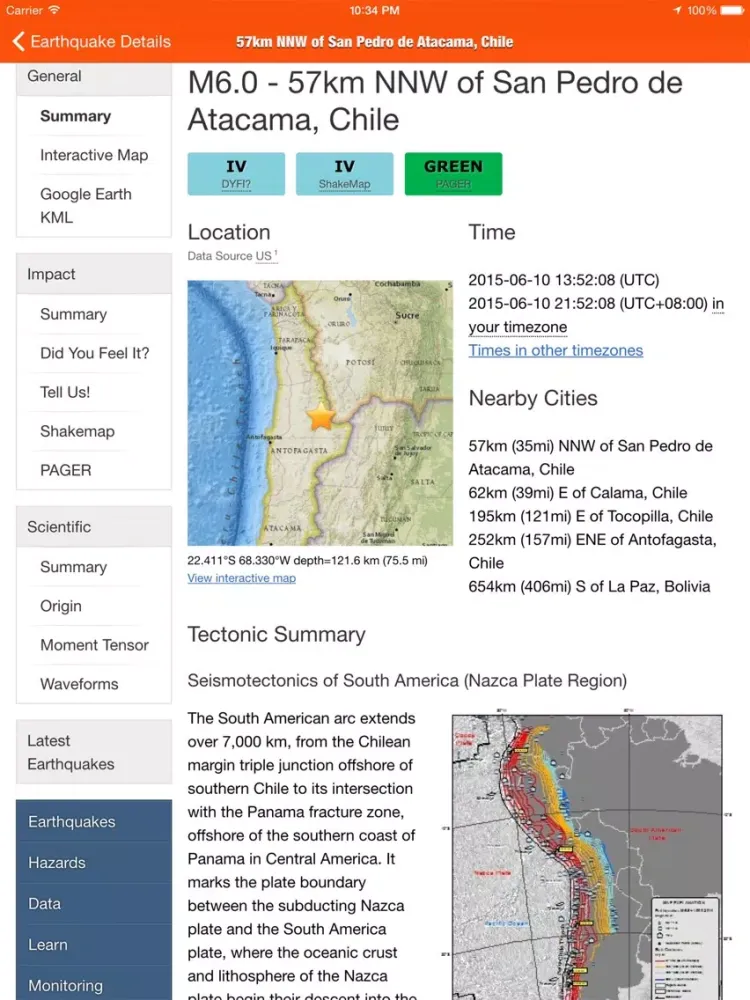Tap the location arrow icon in status bar
The height and width of the screenshot is (1000, 750).
tap(677, 10)
